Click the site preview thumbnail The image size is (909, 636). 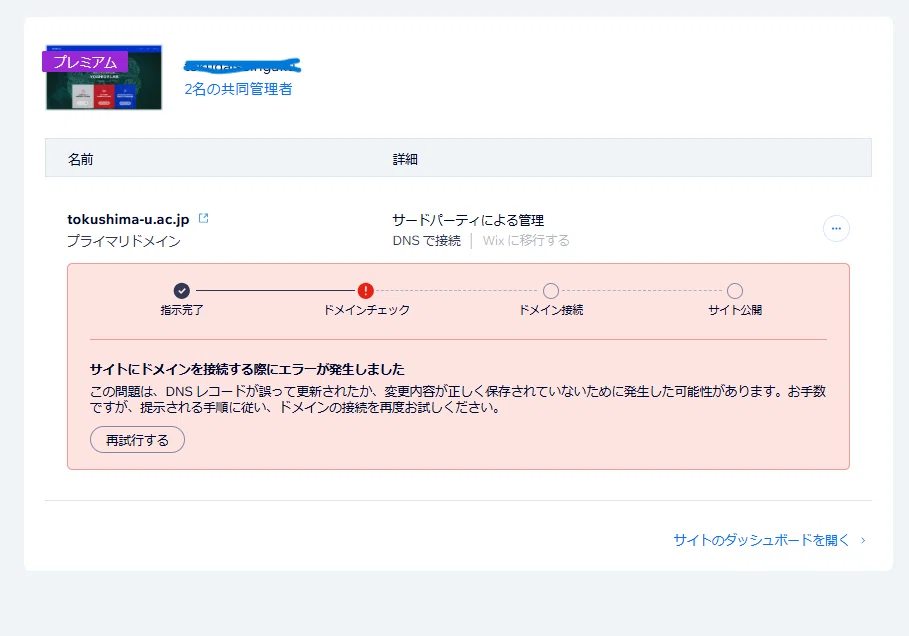click(x=104, y=77)
